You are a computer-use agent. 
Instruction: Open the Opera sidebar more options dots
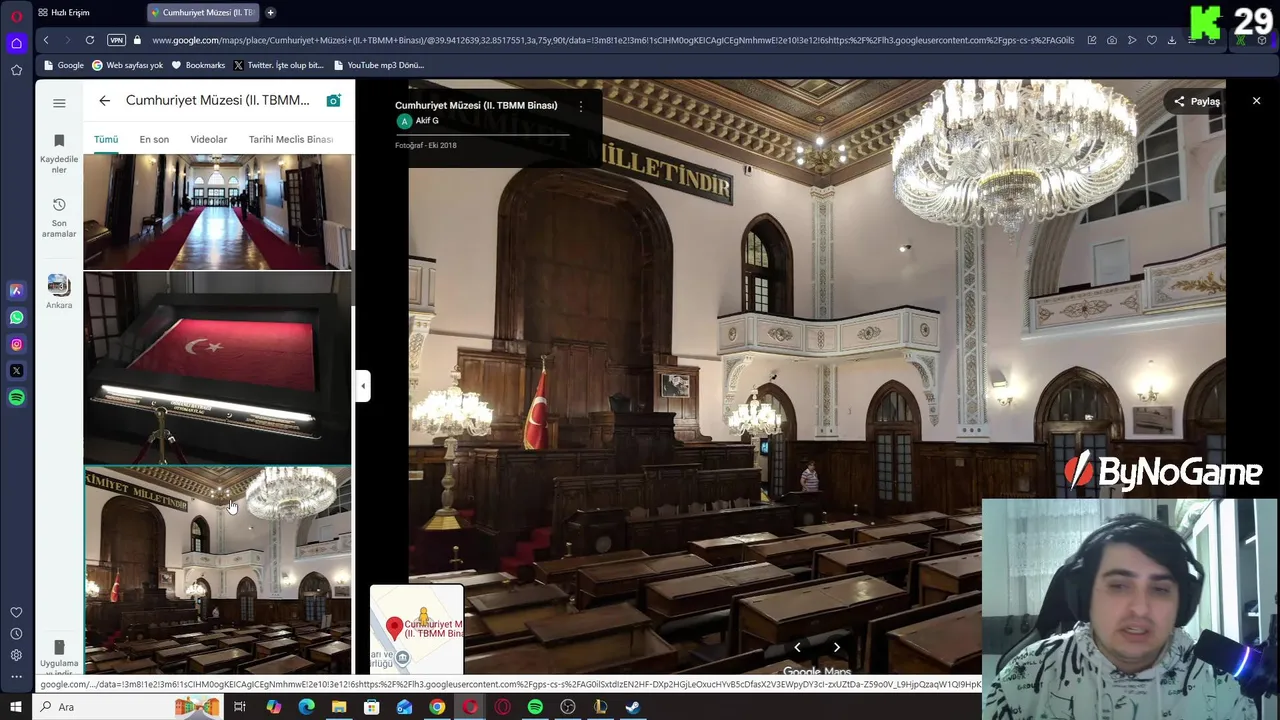pyautogui.click(x=16, y=677)
